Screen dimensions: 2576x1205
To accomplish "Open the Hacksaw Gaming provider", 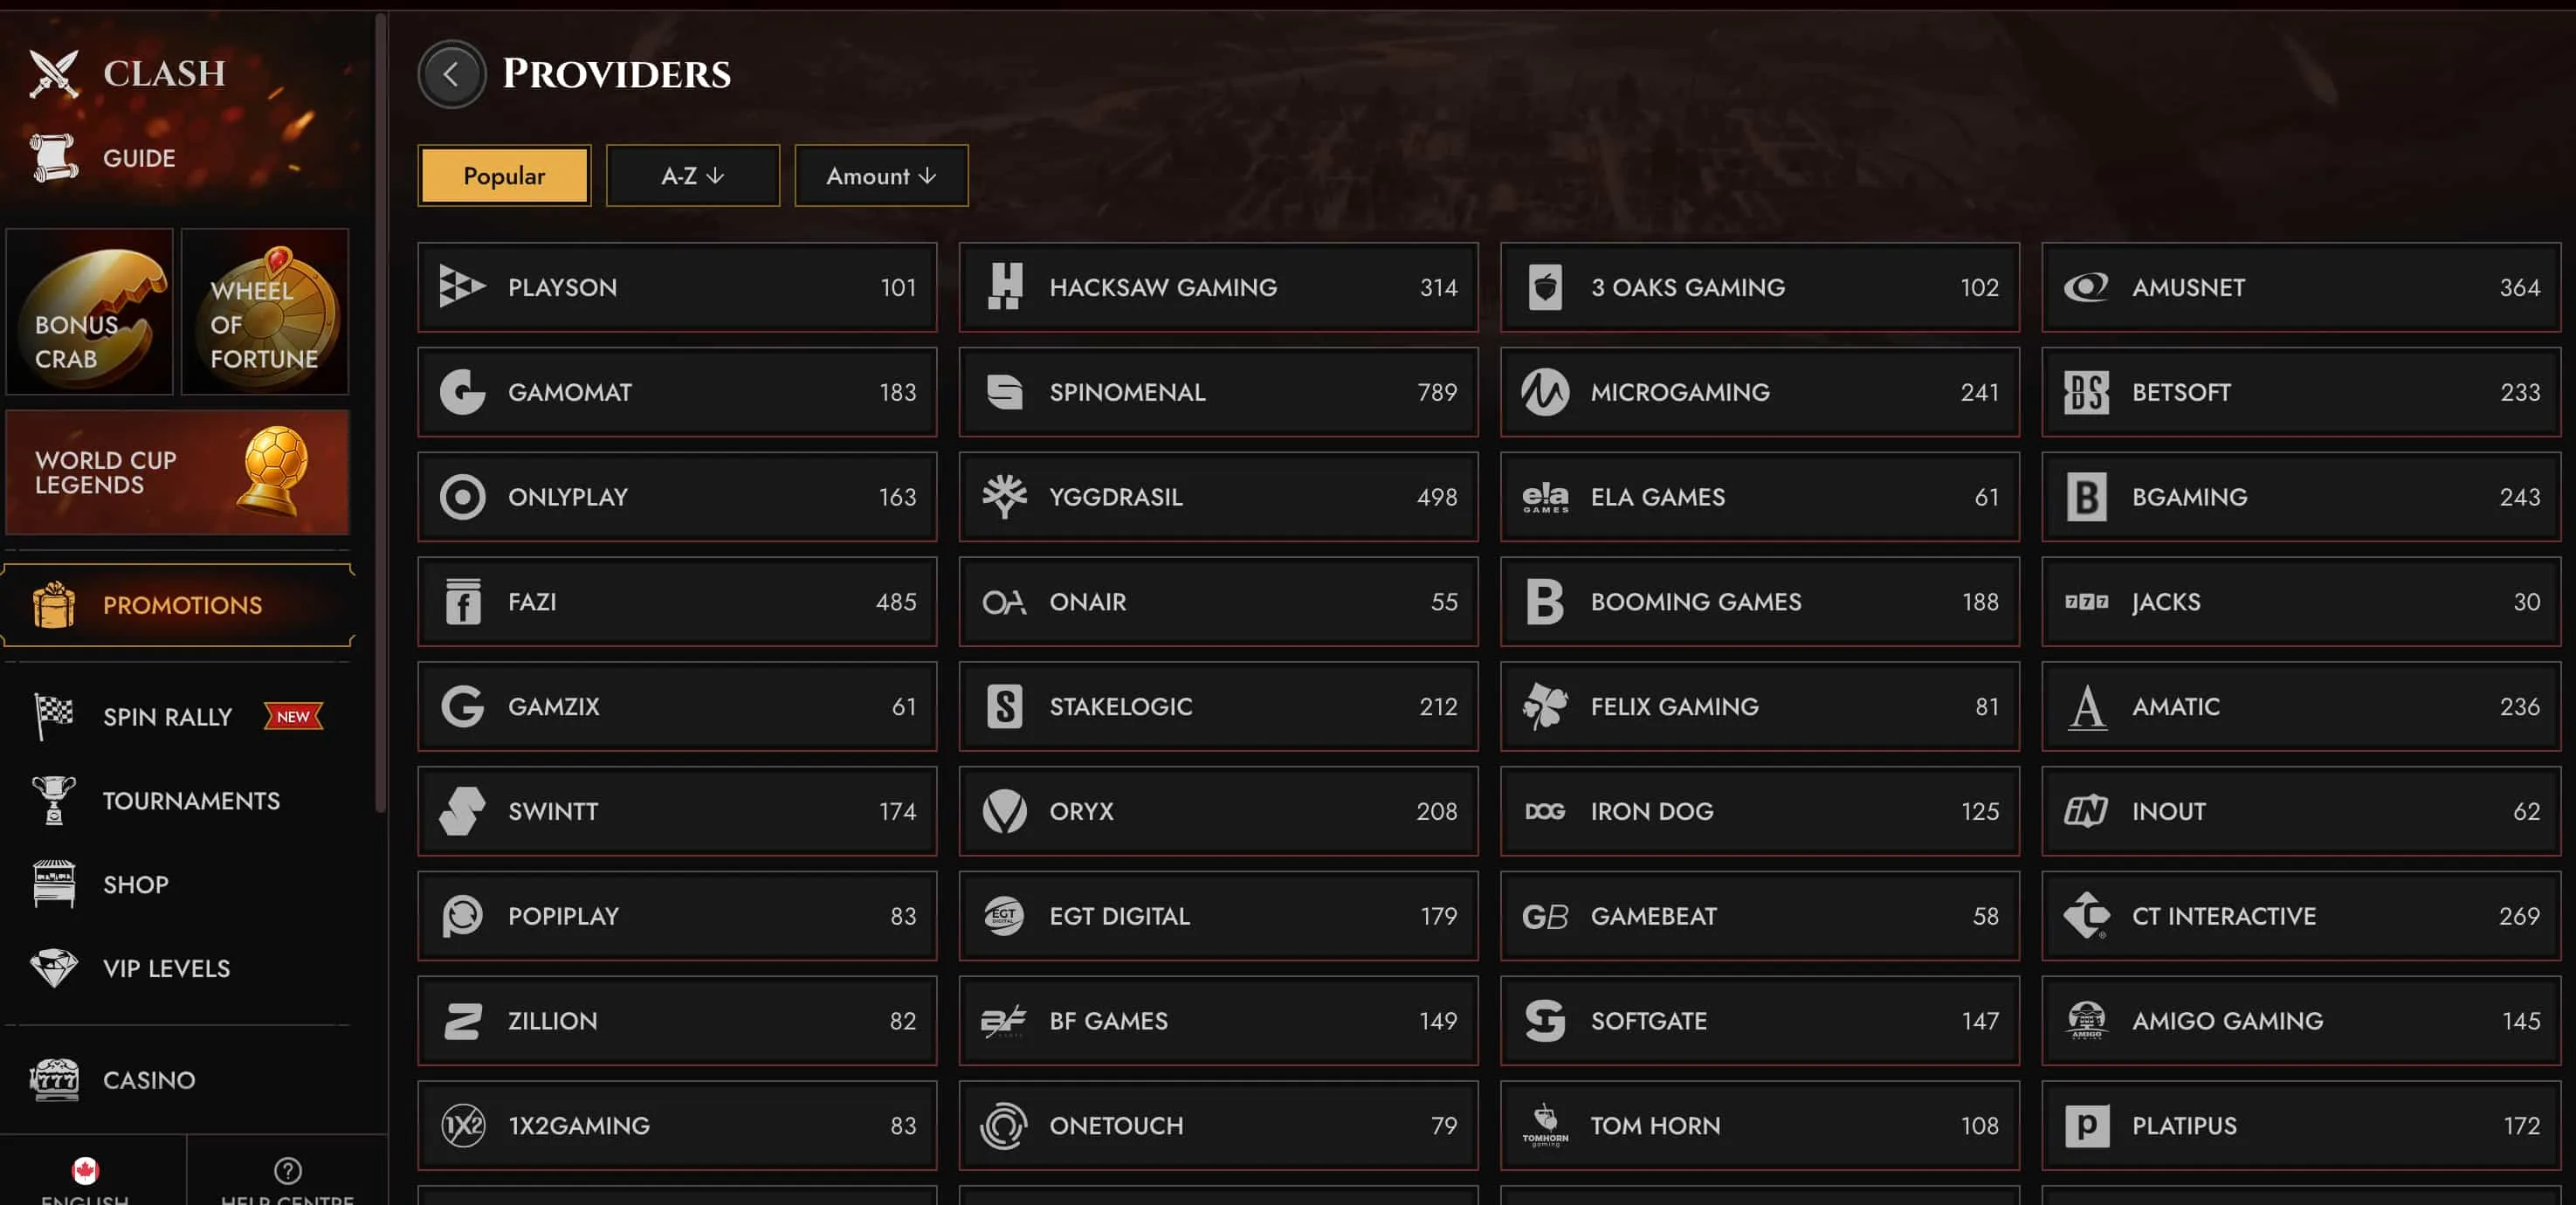I will (1218, 287).
